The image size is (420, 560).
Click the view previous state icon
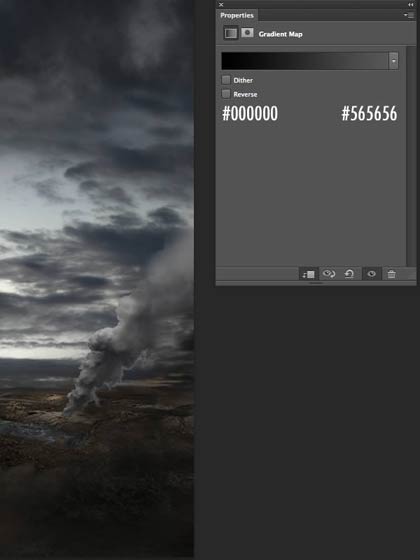coord(329,274)
